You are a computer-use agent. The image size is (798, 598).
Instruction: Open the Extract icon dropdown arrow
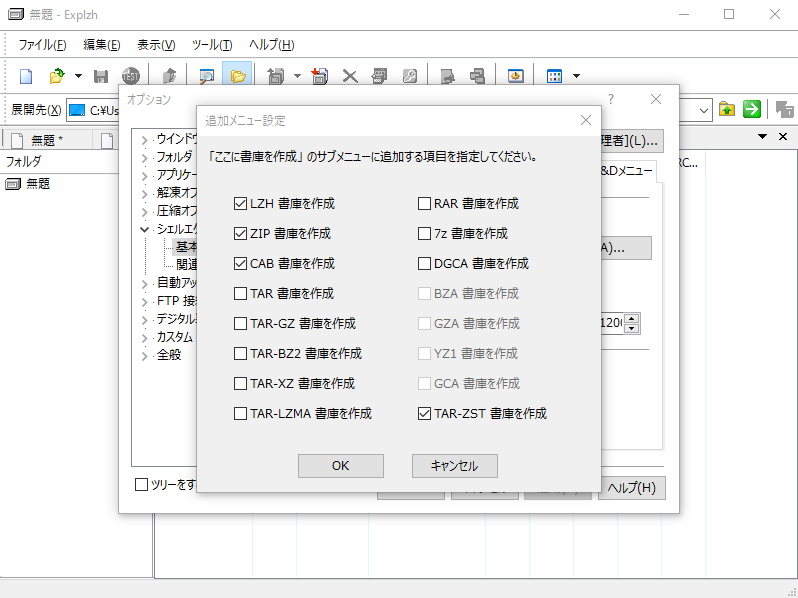point(297,76)
